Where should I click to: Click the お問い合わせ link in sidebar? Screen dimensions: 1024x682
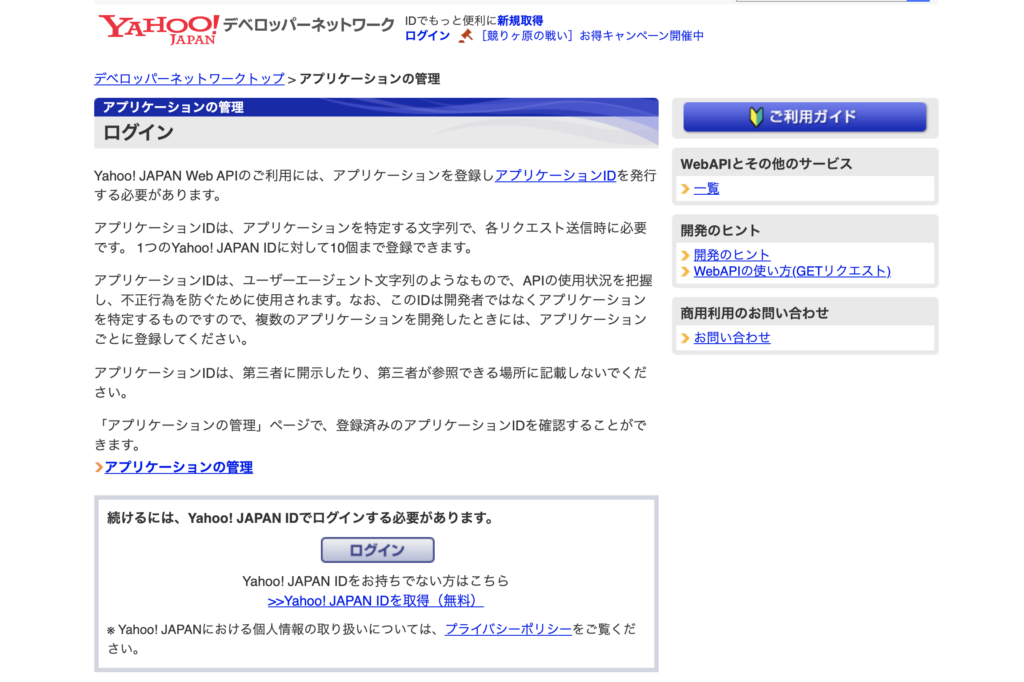(731, 338)
